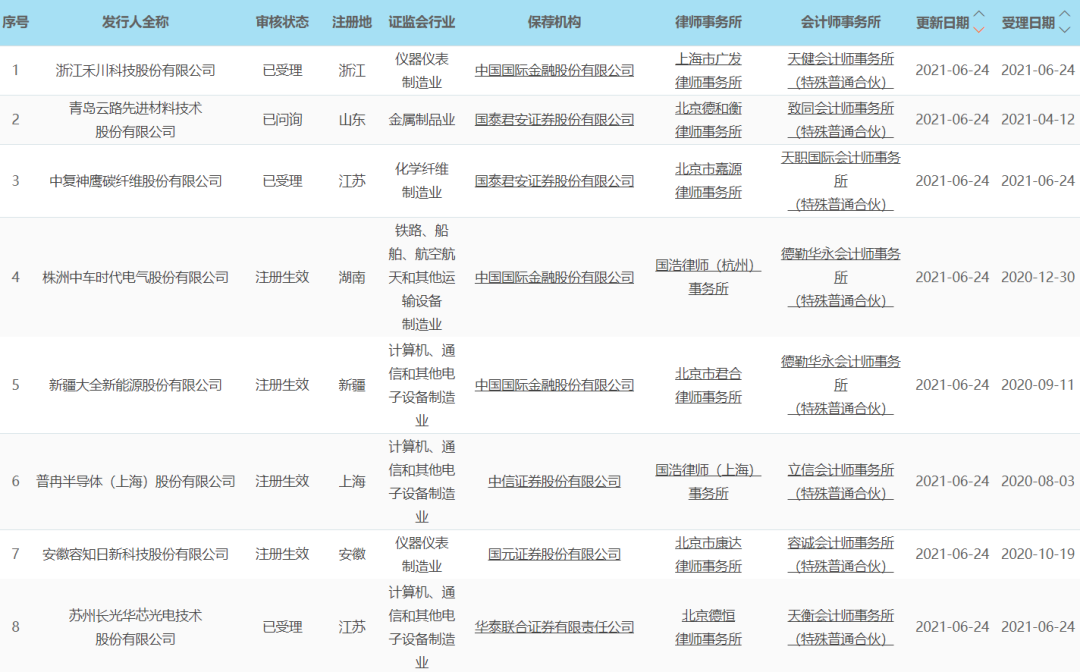1080x672 pixels.
Task: Open 国浩律师（上海）事务所 link
Action: 708,481
